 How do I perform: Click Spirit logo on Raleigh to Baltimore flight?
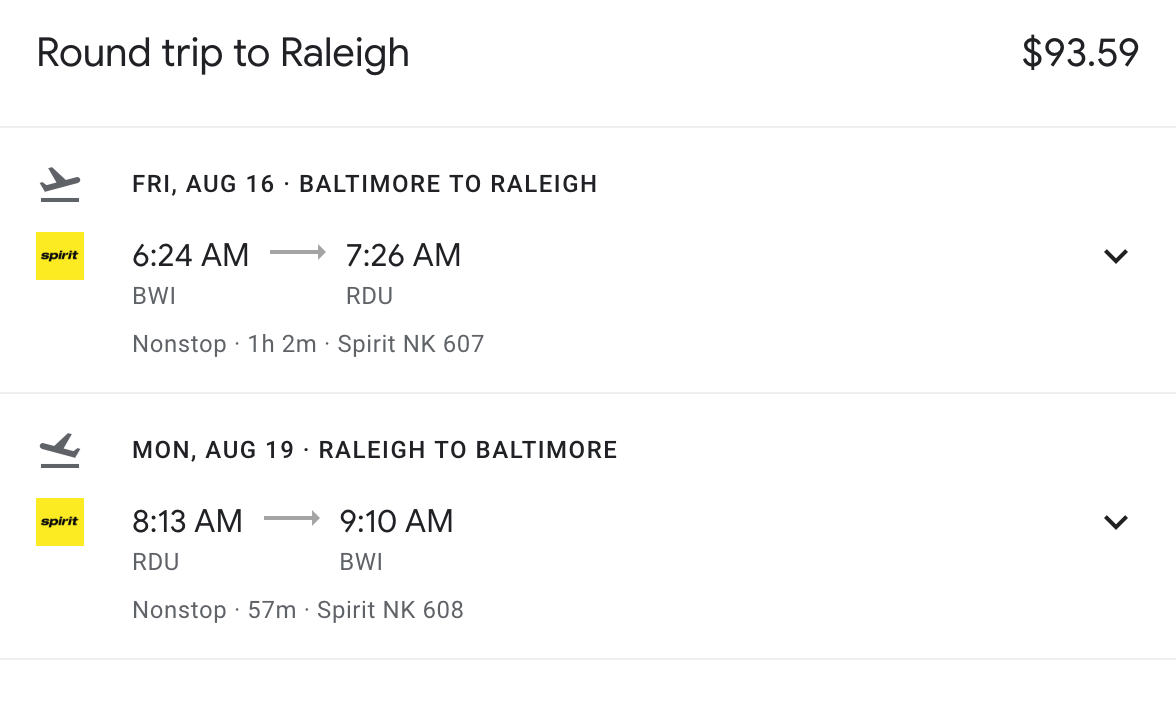point(60,522)
